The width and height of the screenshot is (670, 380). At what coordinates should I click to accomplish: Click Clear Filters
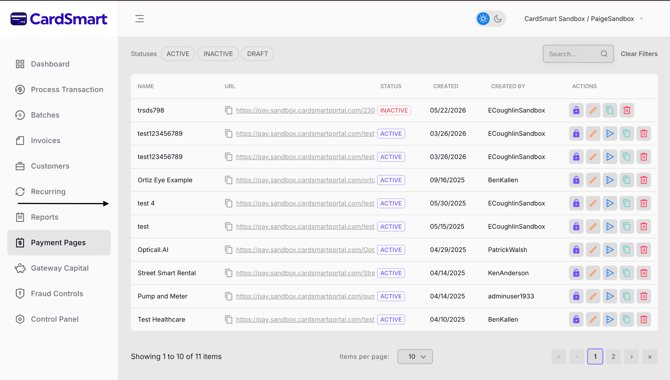[639, 54]
